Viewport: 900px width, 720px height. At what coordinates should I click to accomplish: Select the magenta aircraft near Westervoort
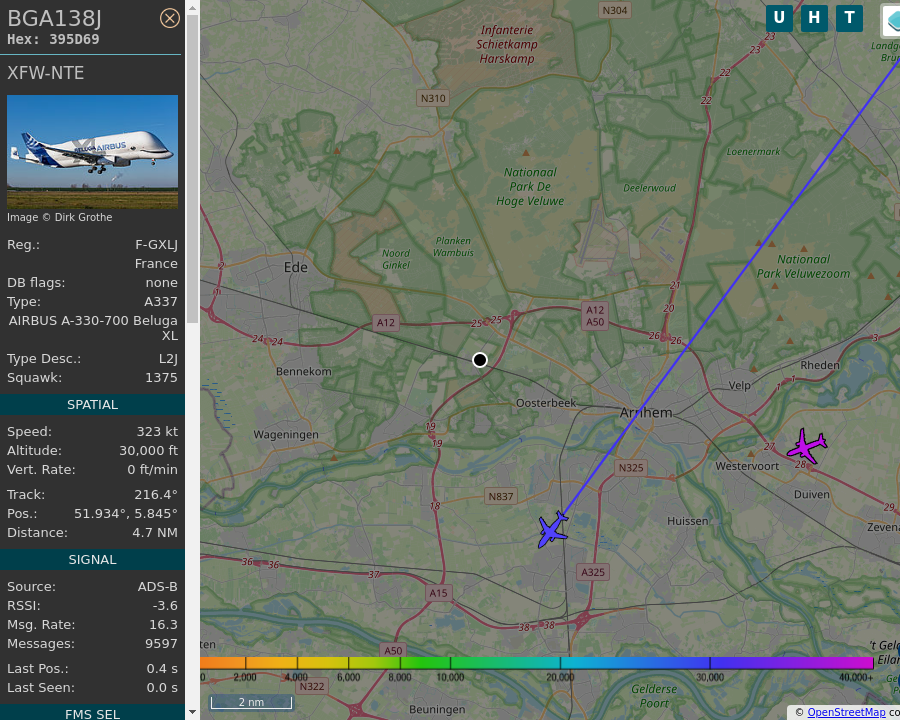806,446
